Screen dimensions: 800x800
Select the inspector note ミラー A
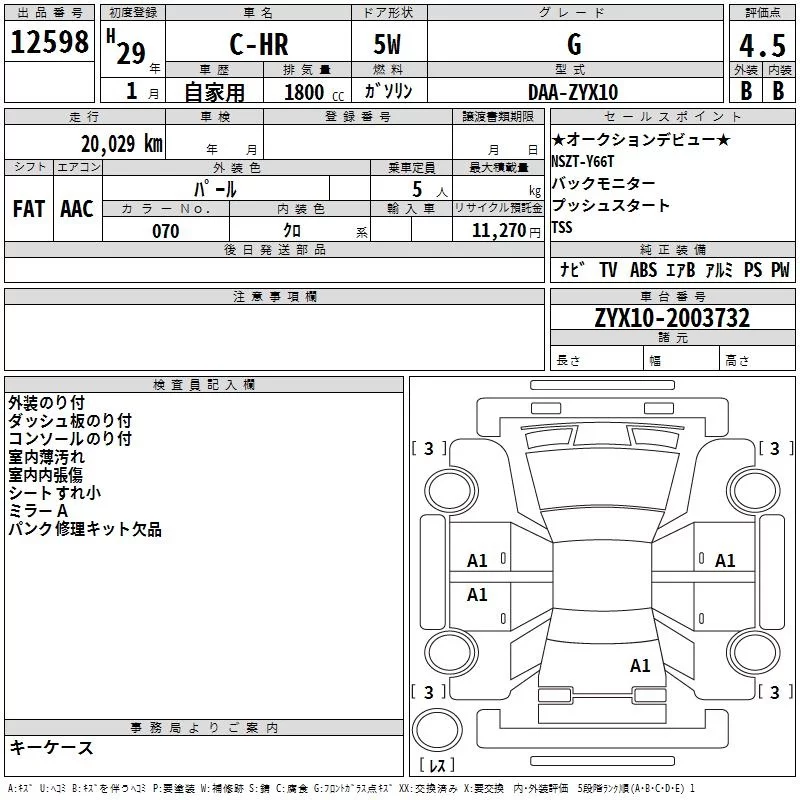tap(38, 510)
